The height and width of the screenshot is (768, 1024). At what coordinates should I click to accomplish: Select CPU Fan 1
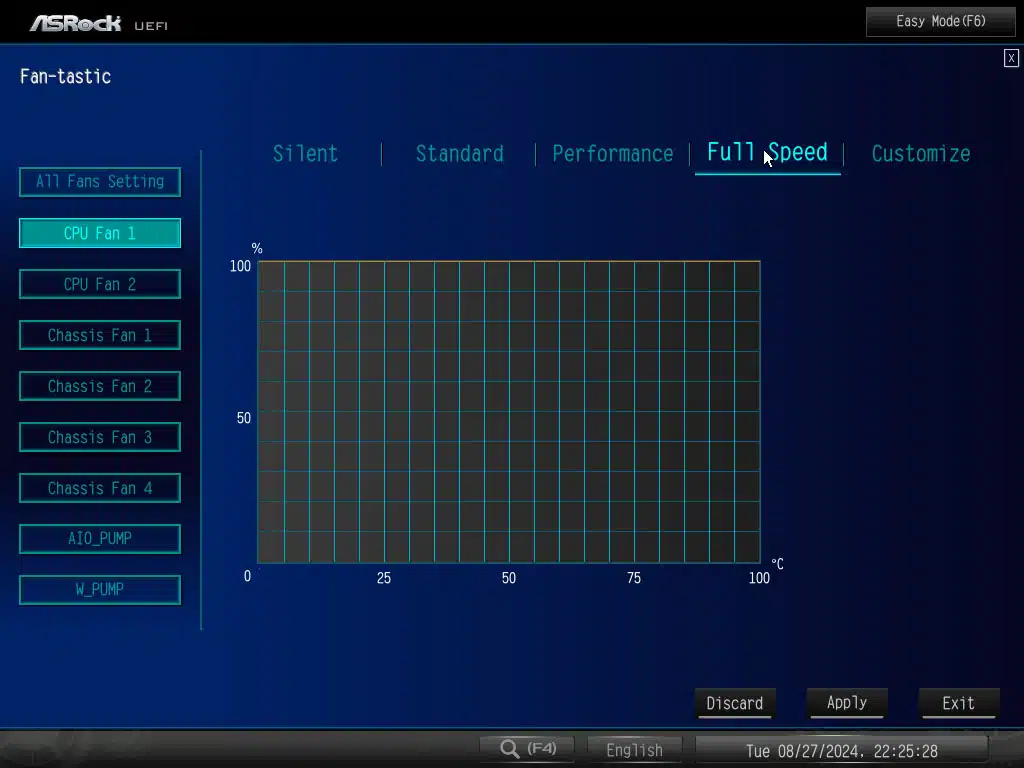[100, 233]
